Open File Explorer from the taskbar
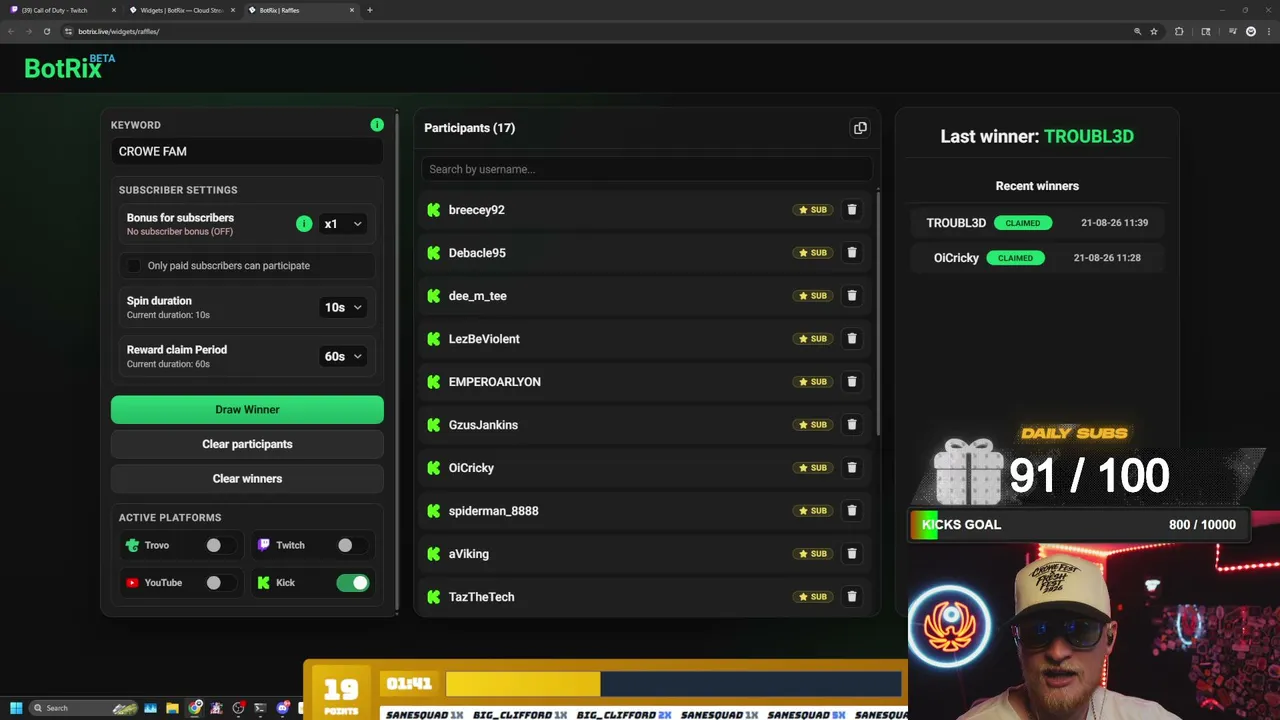 click(x=172, y=708)
